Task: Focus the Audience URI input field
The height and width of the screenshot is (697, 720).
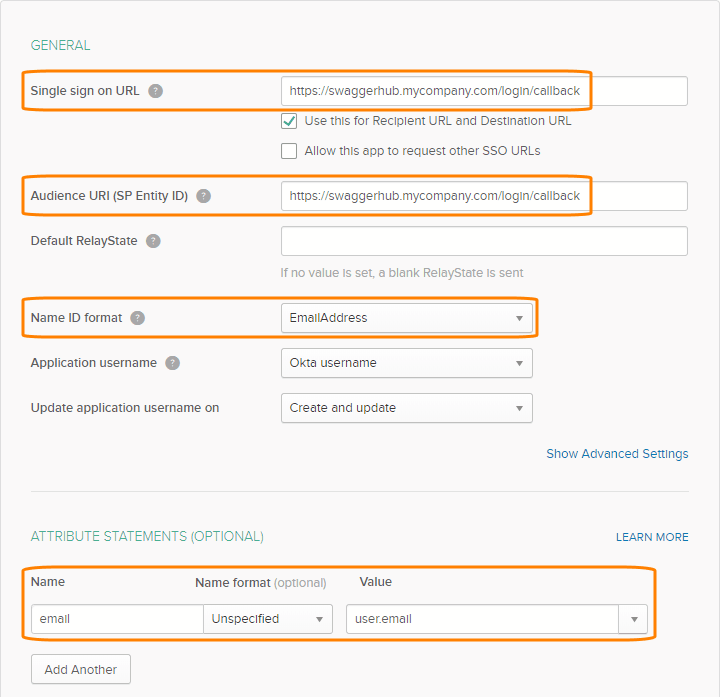Action: pyautogui.click(x=484, y=196)
